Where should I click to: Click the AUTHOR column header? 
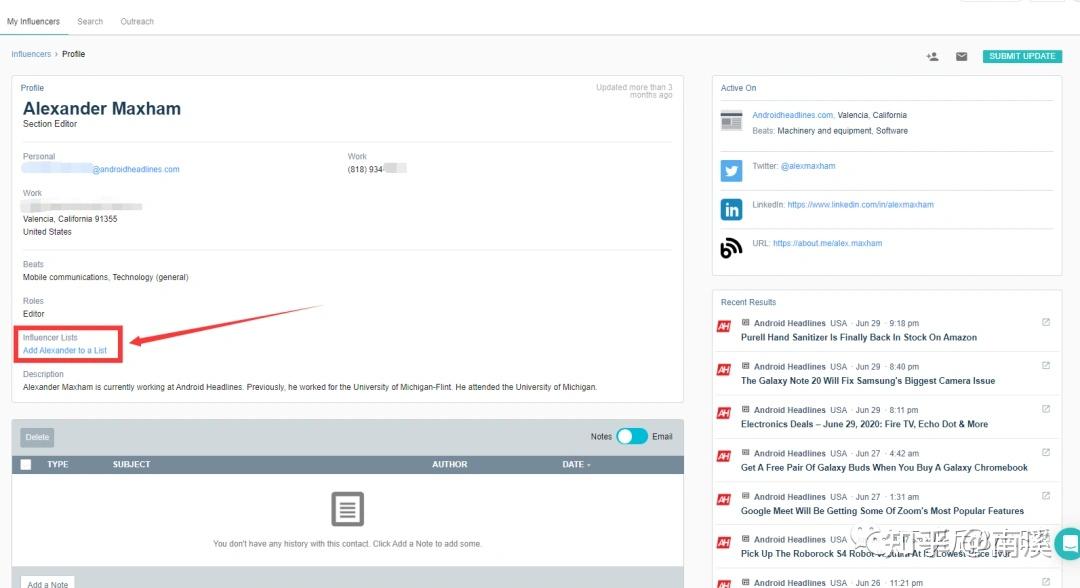[450, 465]
